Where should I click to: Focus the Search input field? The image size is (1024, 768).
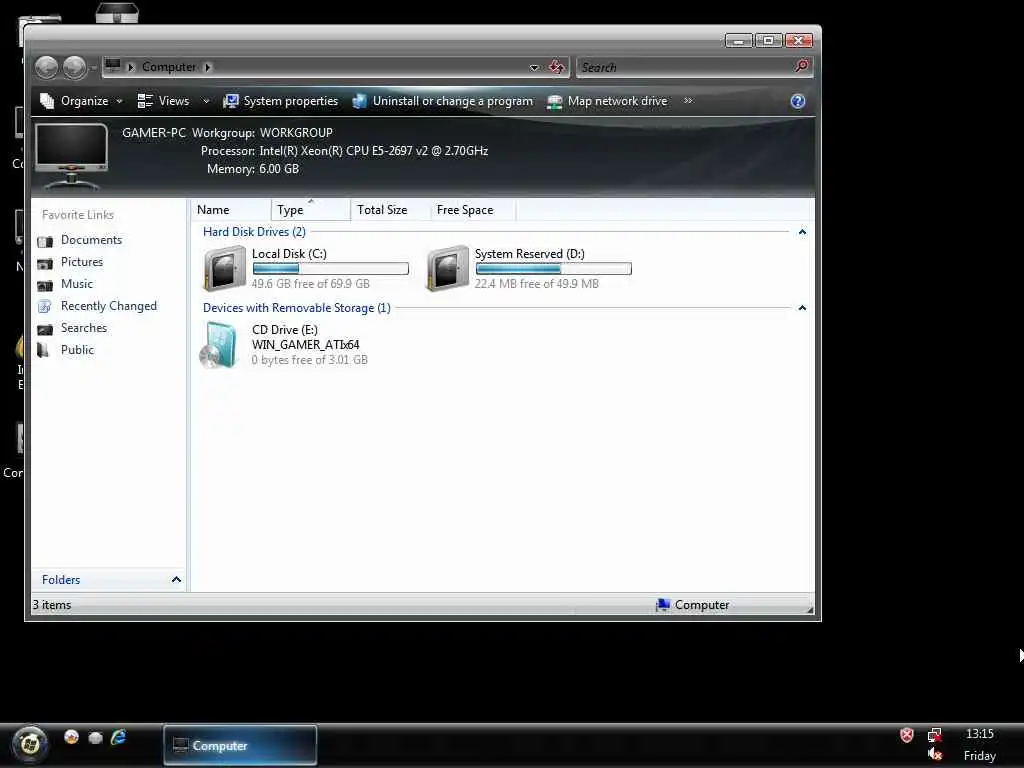coord(684,67)
